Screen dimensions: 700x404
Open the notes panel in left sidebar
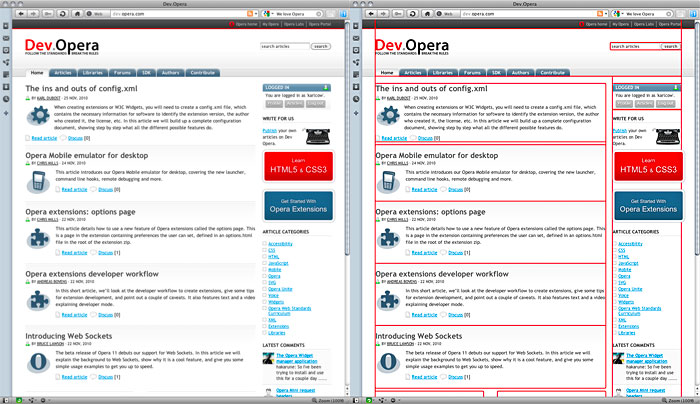click(x=6, y=75)
